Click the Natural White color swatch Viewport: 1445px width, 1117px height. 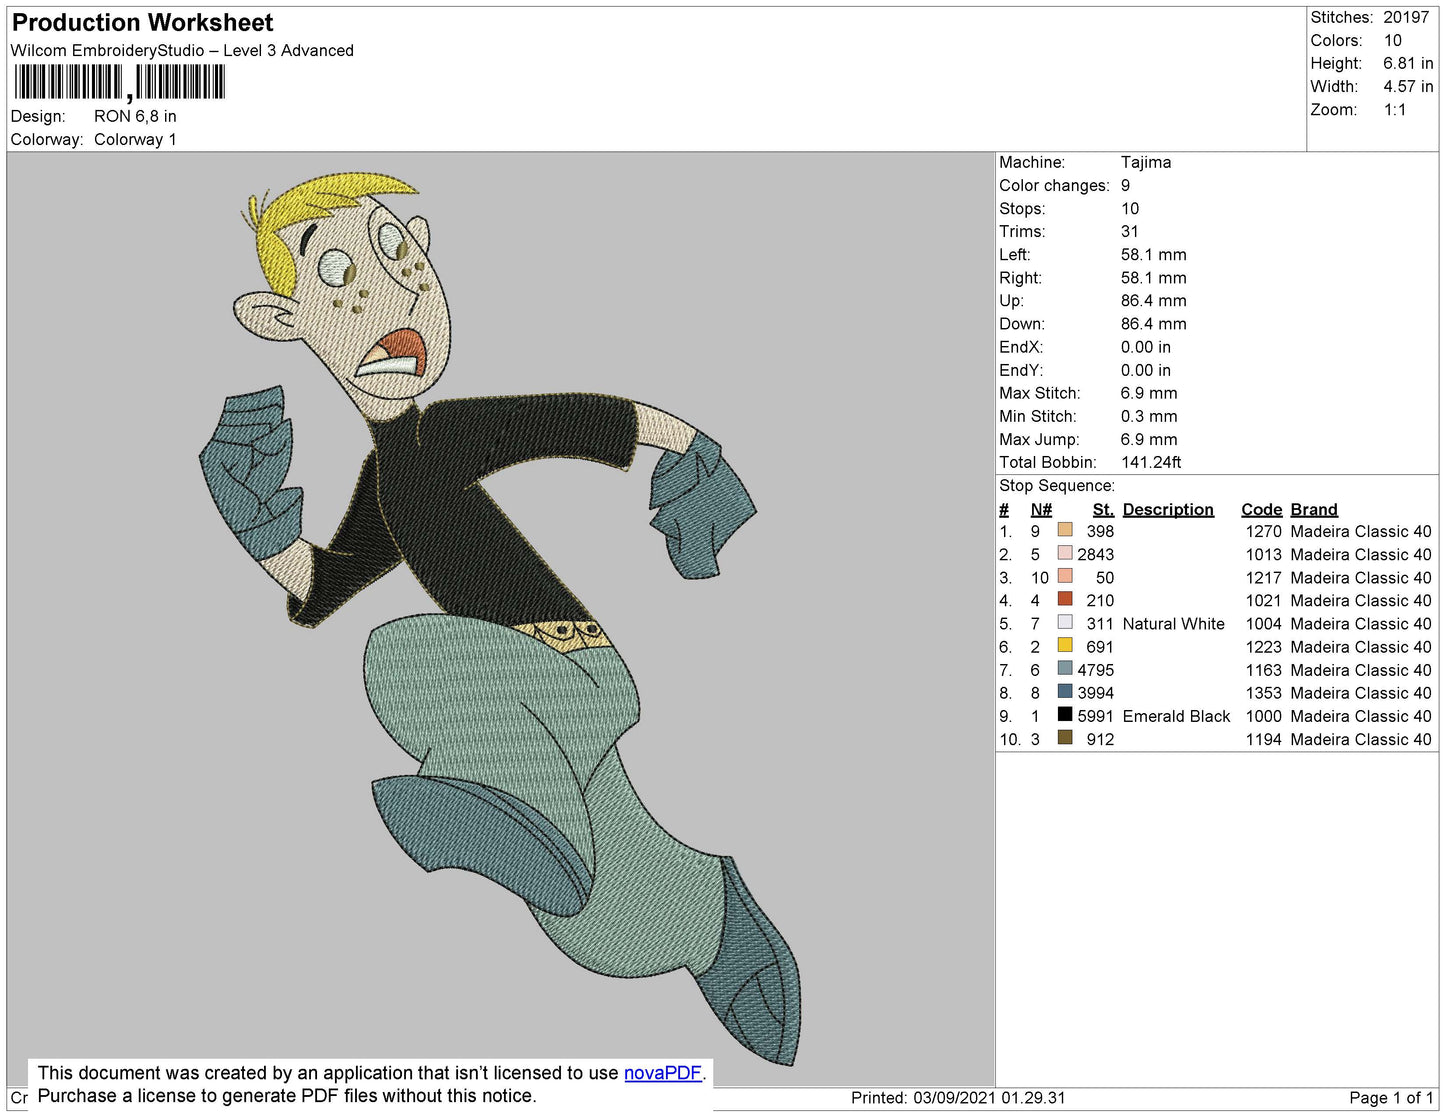tap(1065, 622)
